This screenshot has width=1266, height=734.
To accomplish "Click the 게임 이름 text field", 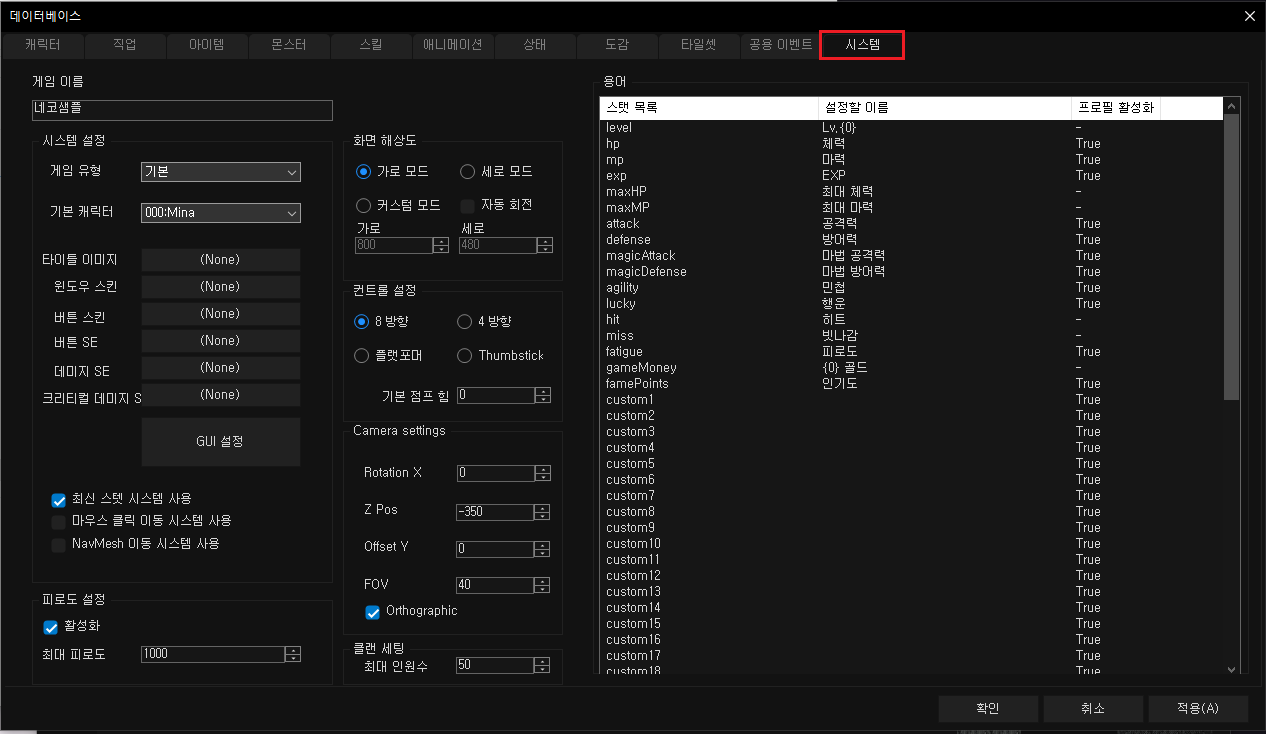I will [182, 110].
